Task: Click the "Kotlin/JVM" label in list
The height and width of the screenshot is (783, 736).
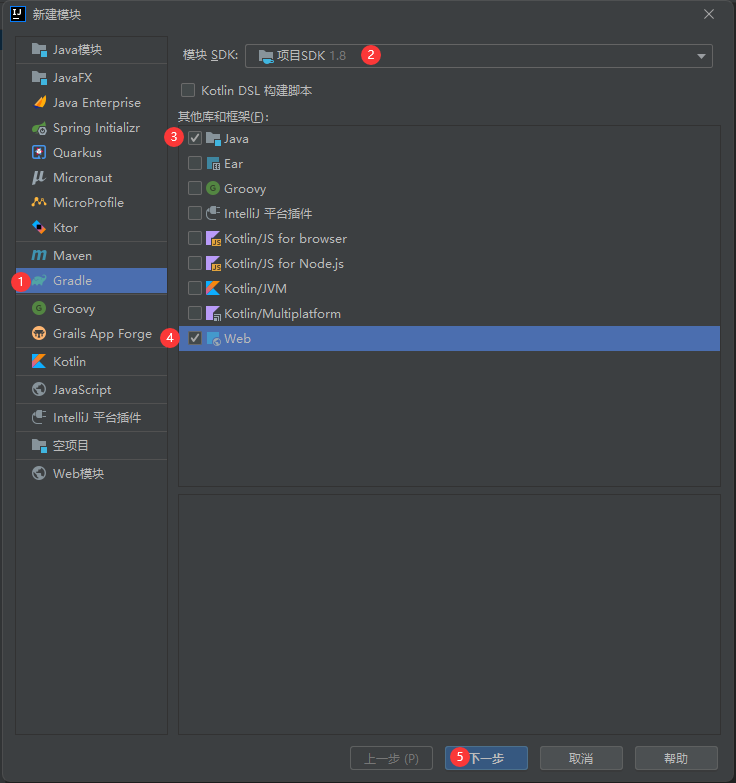Action: pos(255,289)
